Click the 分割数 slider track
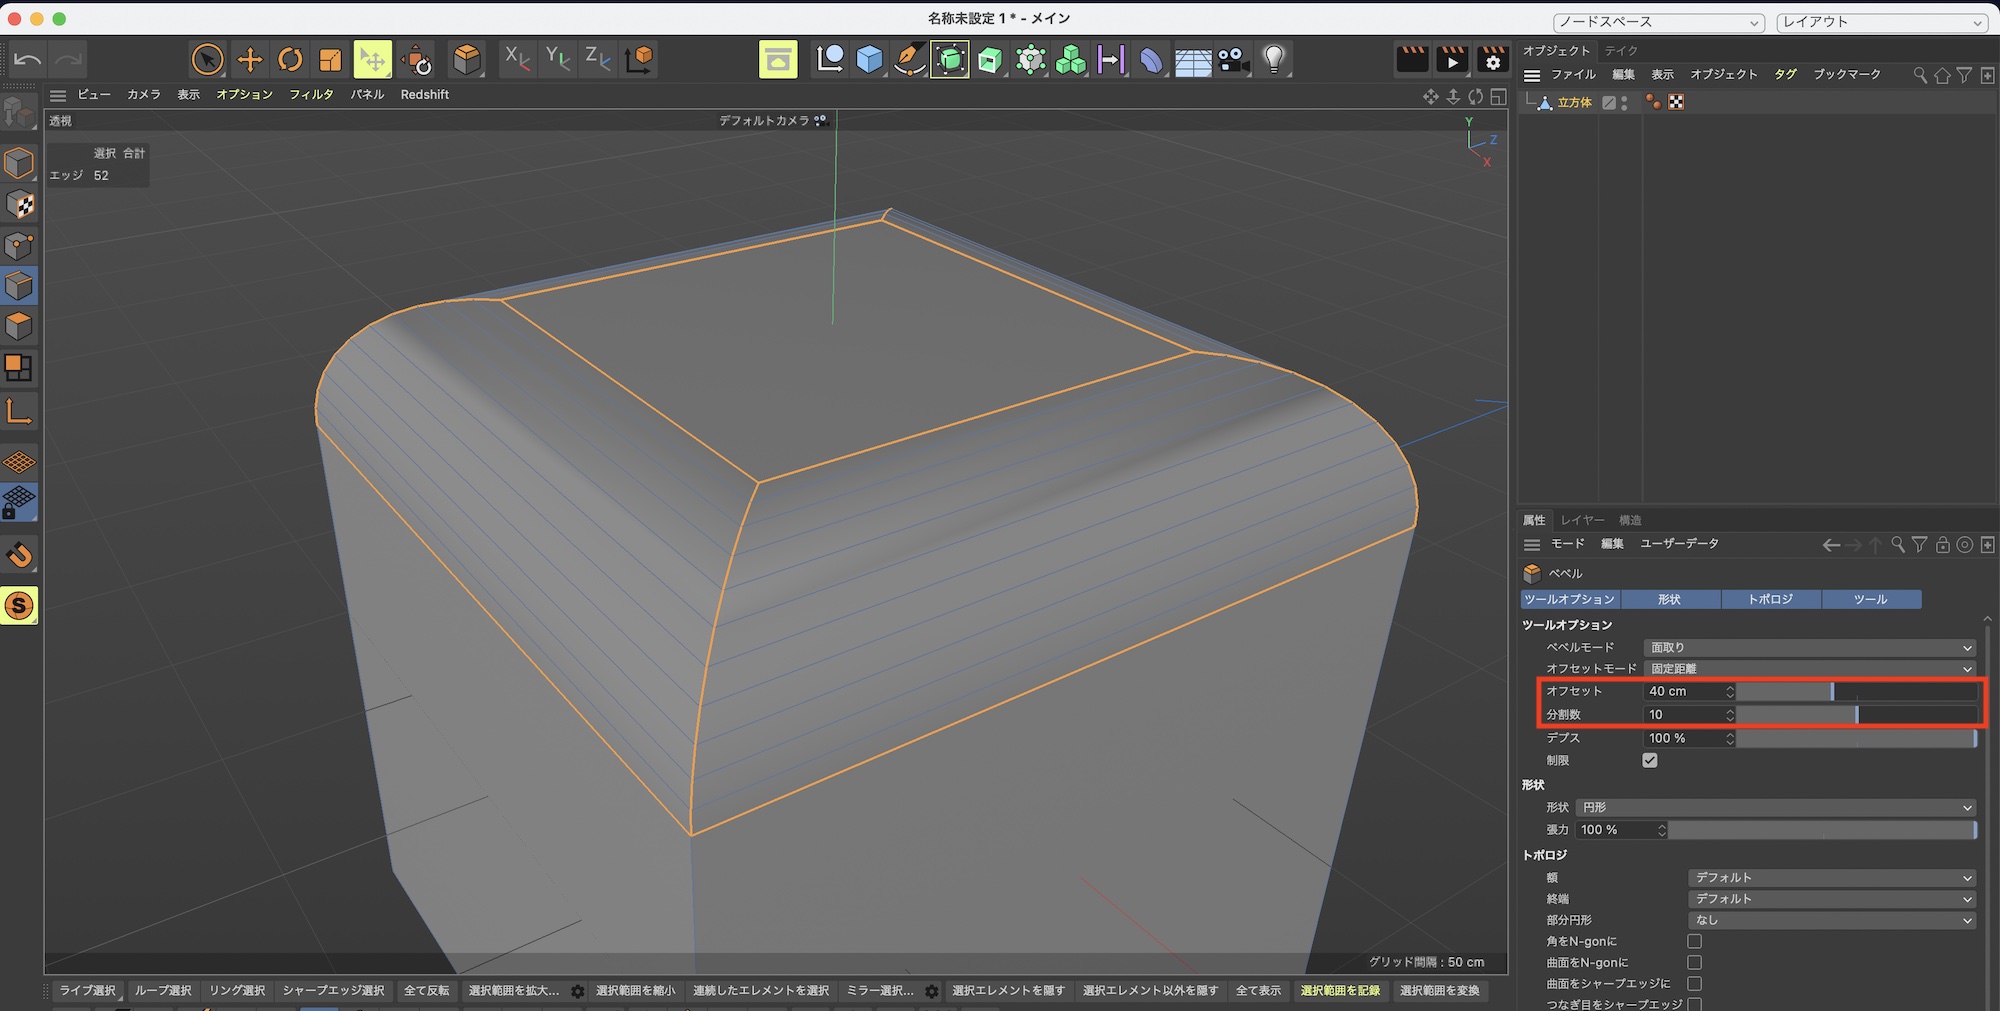The image size is (2000, 1011). click(x=1856, y=715)
